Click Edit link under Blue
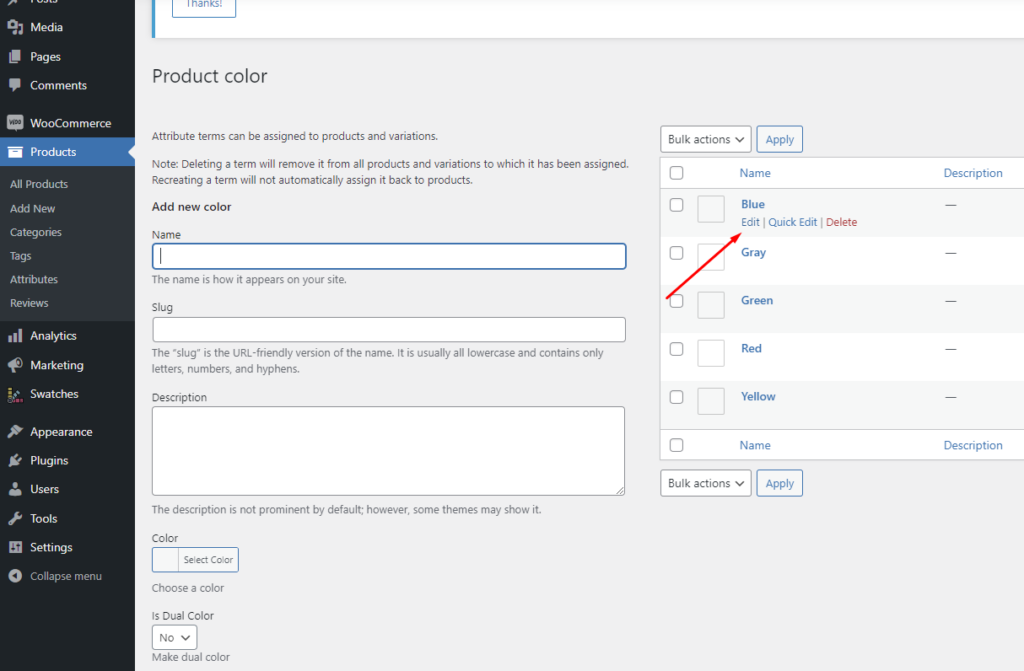This screenshot has height=671, width=1024. point(750,222)
